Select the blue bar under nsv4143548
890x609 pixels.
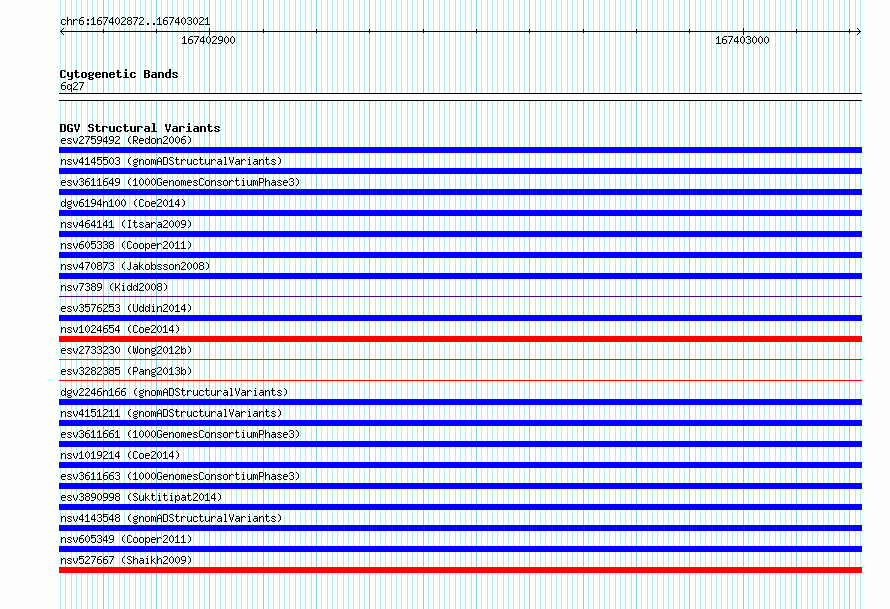tap(460, 528)
